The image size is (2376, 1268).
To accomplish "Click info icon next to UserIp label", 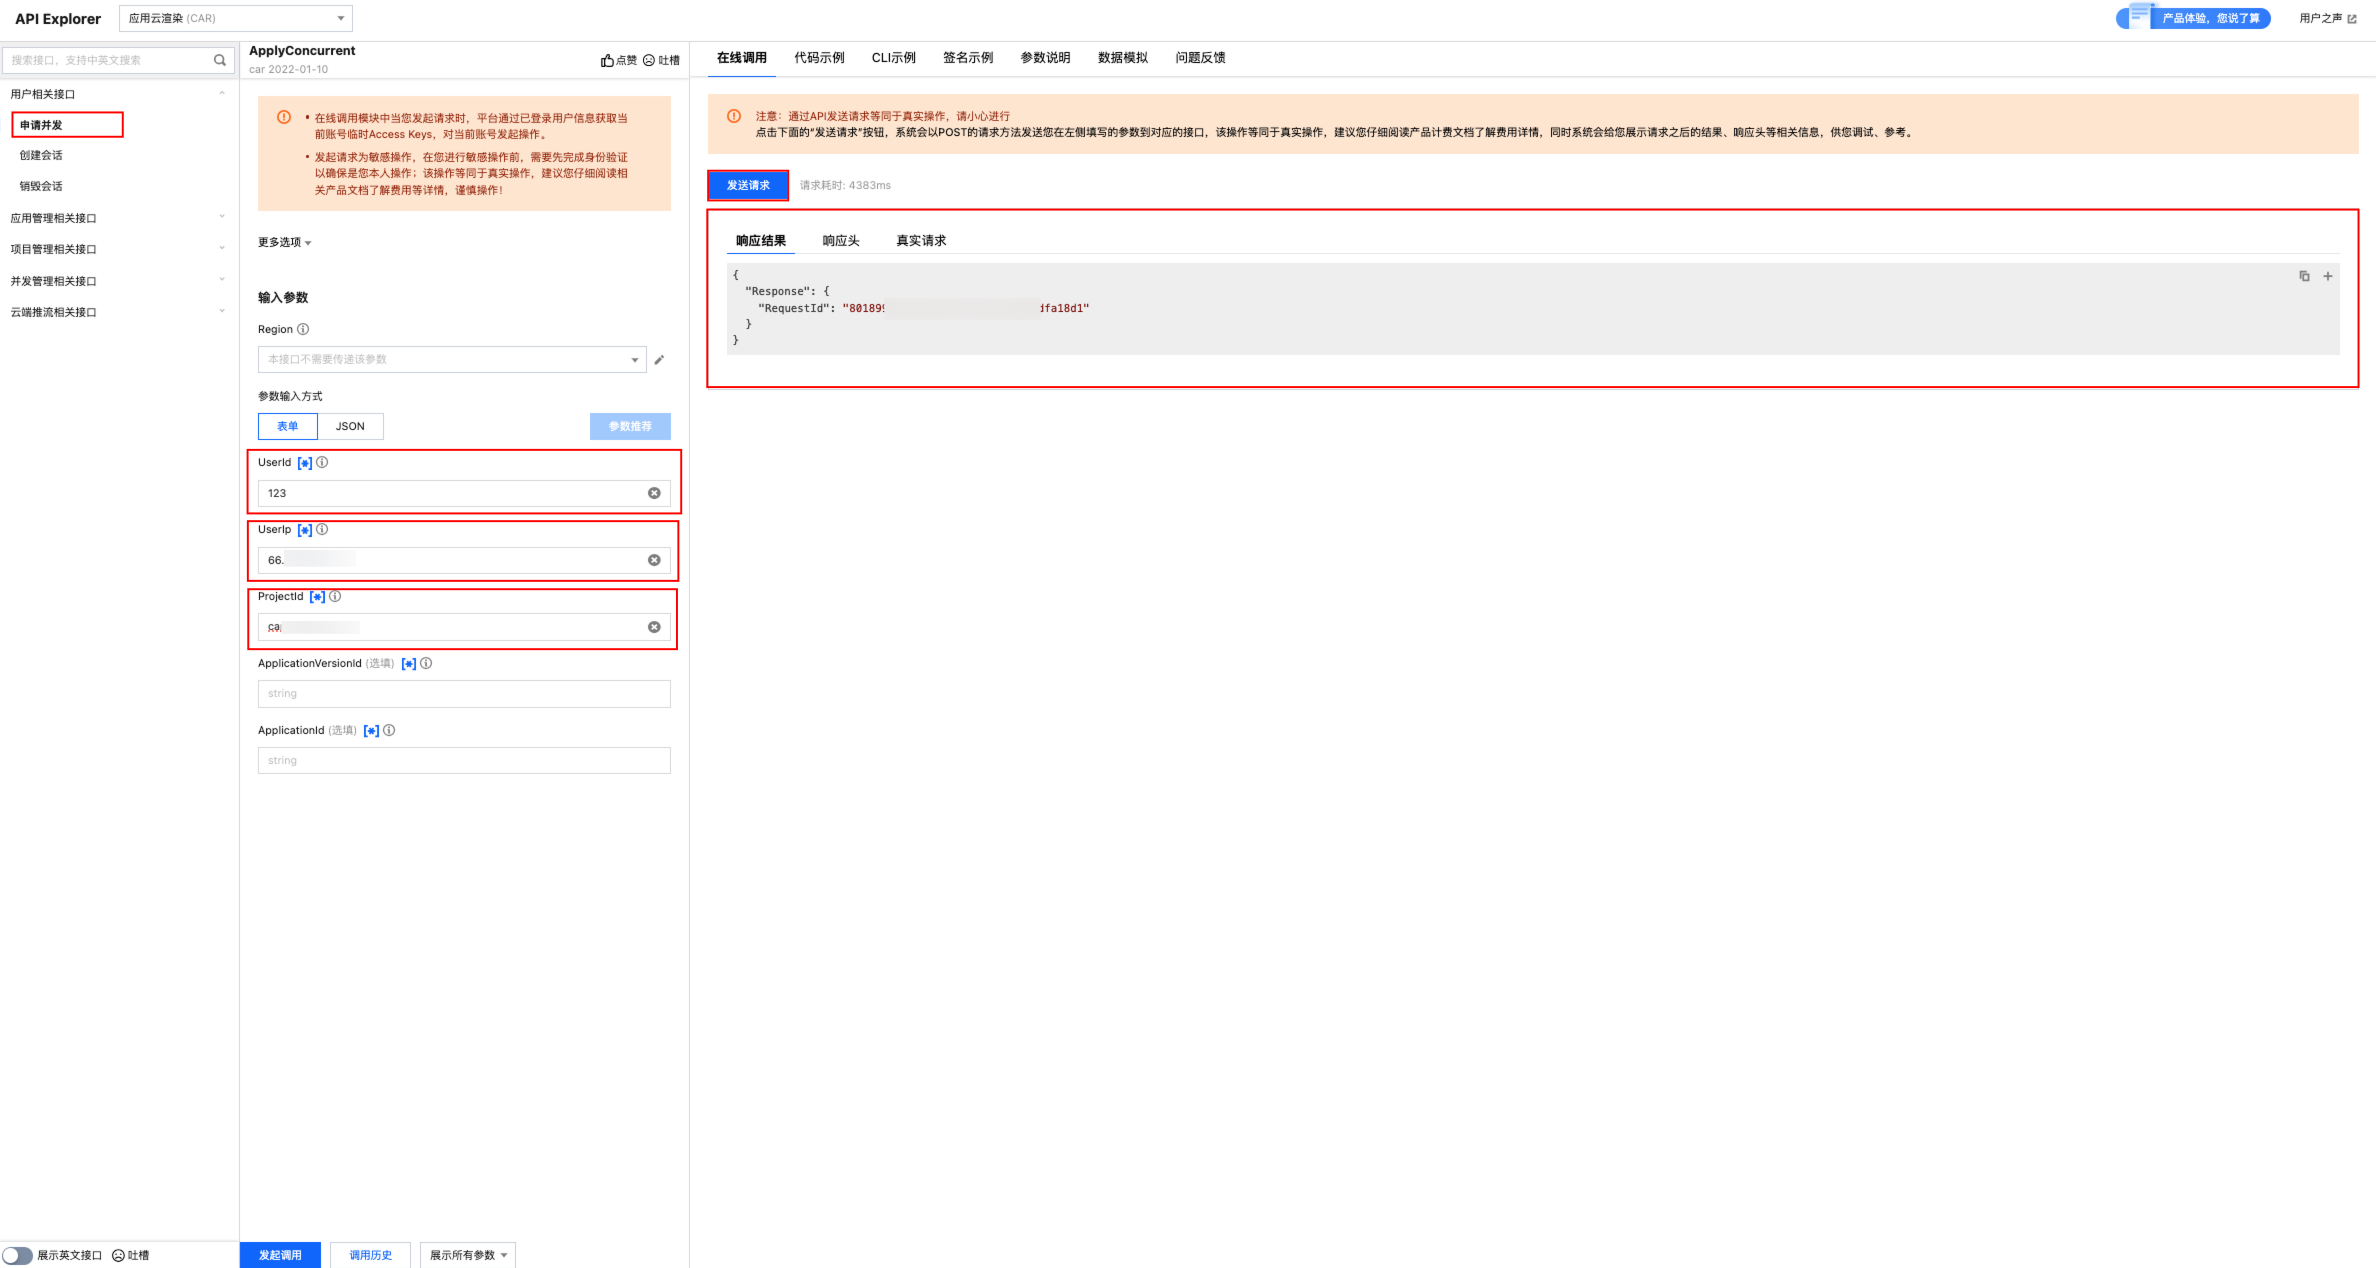I will pyautogui.click(x=322, y=530).
